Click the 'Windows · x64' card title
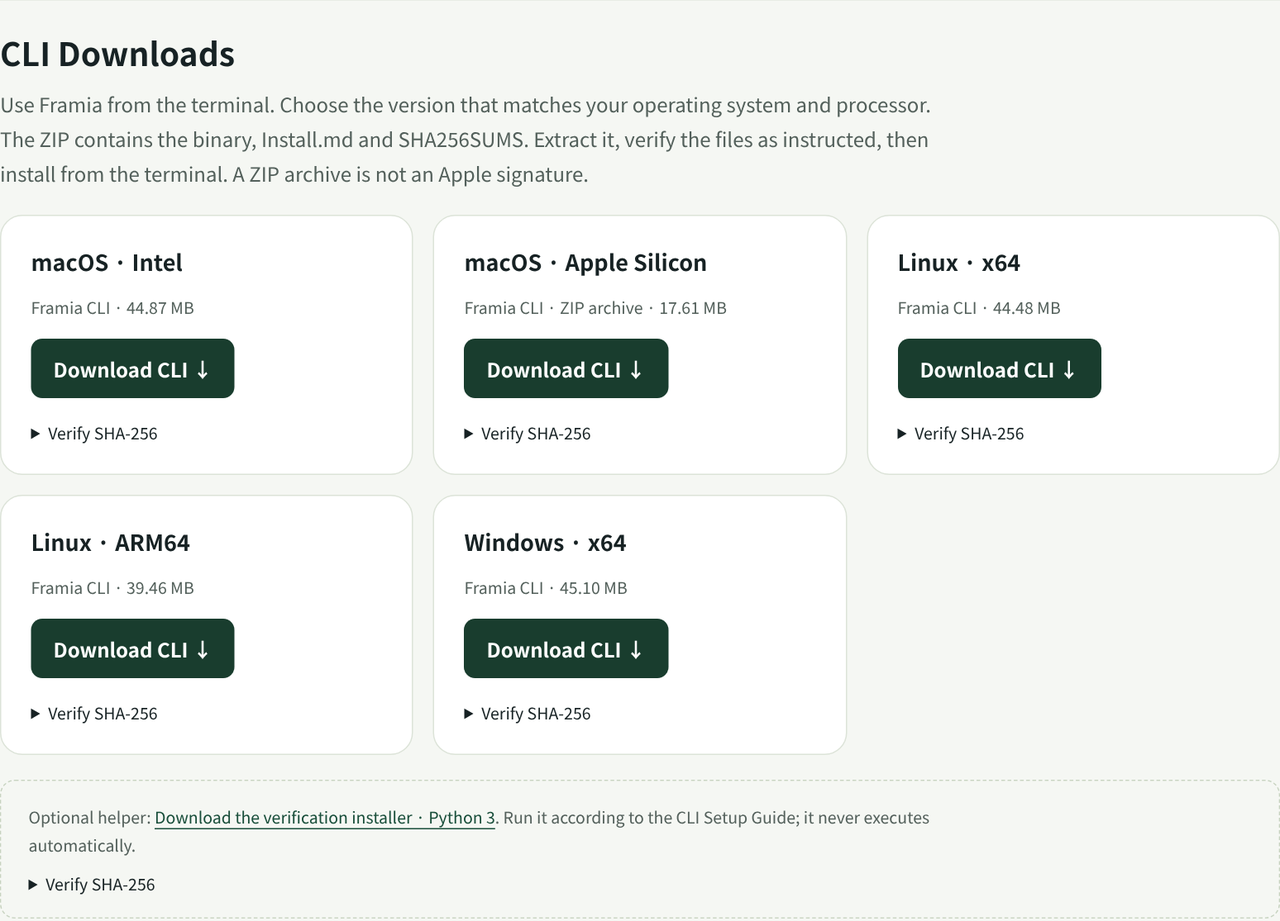The width and height of the screenshot is (1280, 921). point(545,543)
